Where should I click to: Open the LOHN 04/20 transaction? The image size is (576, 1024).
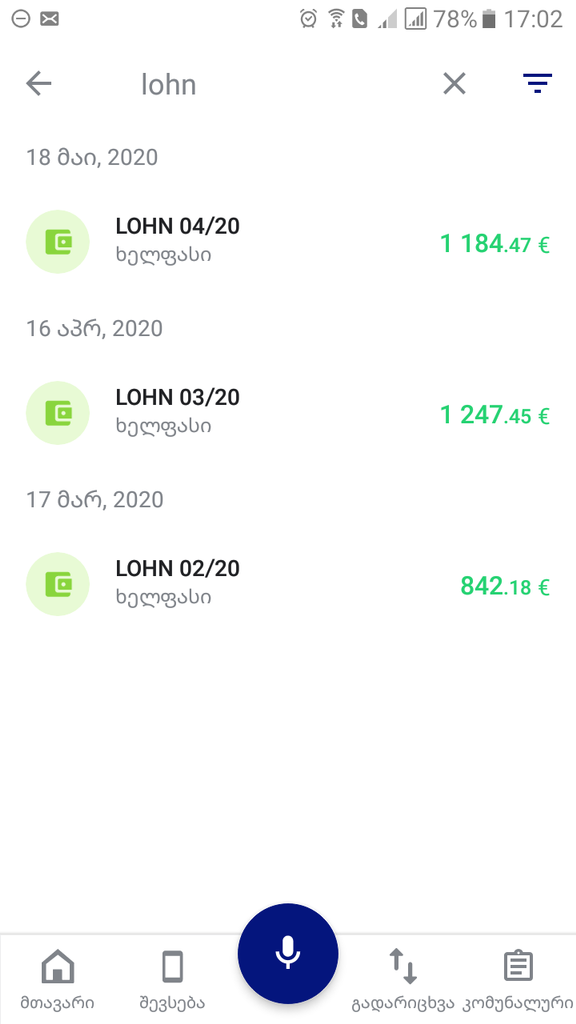point(288,242)
